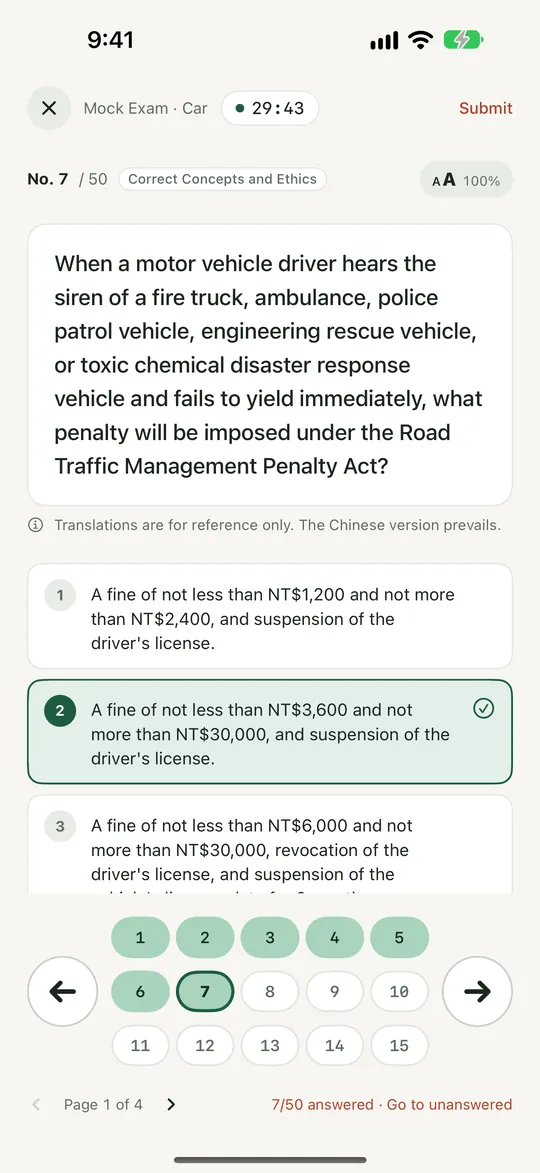Go to previous question with left arrow
Image resolution: width=540 pixels, height=1173 pixels.
click(x=63, y=992)
